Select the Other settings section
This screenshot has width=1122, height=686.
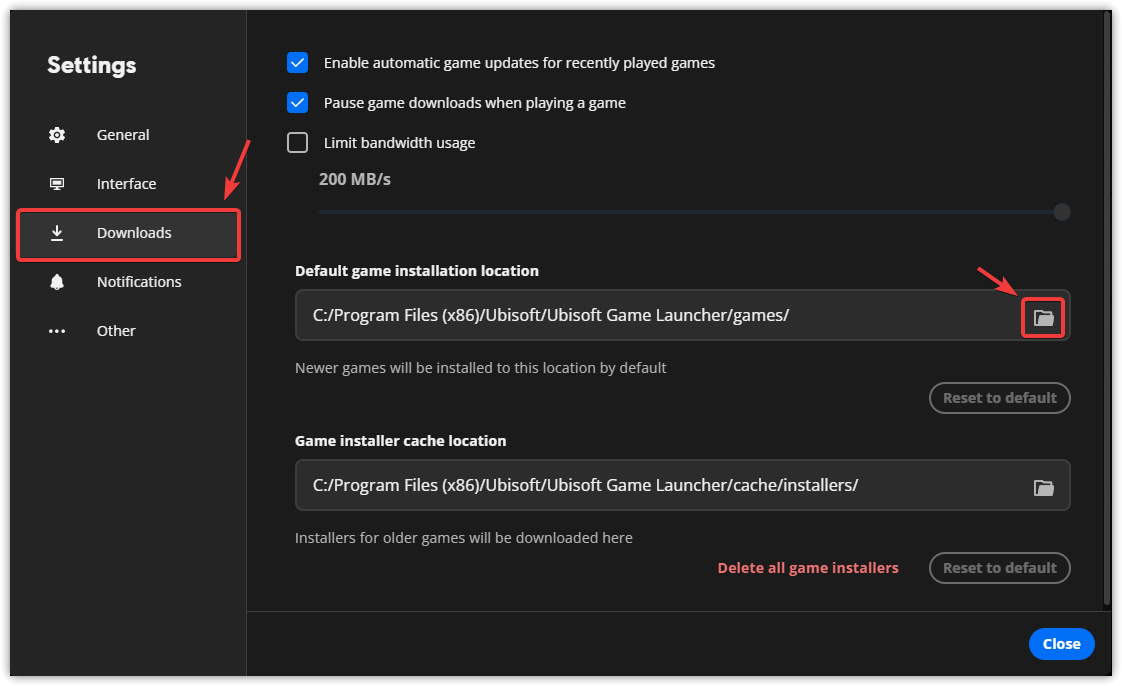(116, 331)
